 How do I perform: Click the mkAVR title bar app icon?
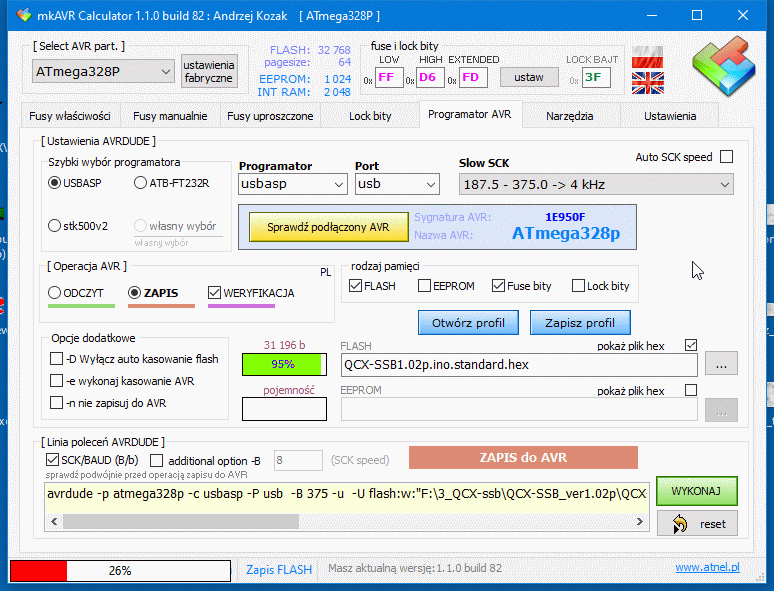point(24,15)
